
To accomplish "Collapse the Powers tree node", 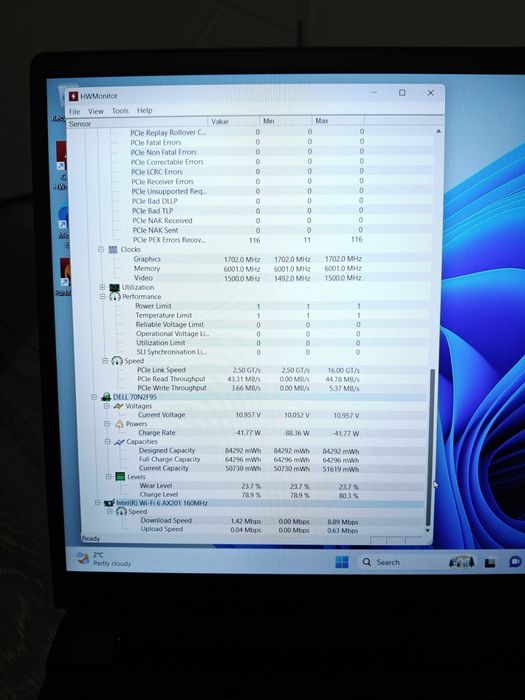I will [107, 424].
